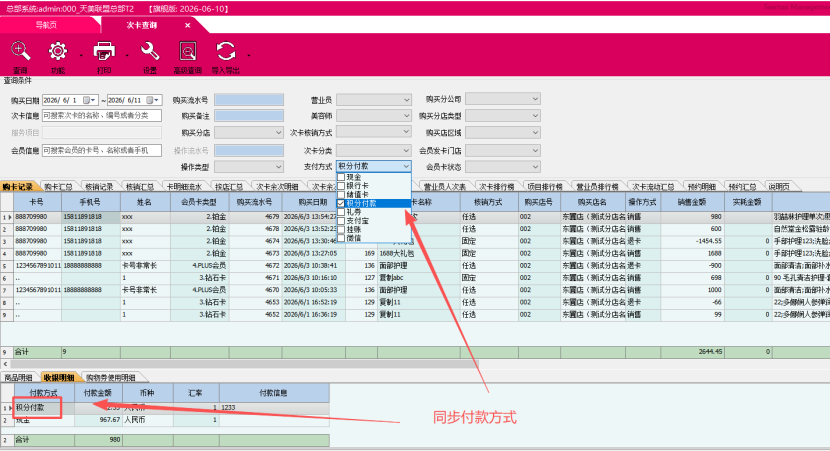
Task: Check the 现金 payment option
Action: tap(341, 177)
